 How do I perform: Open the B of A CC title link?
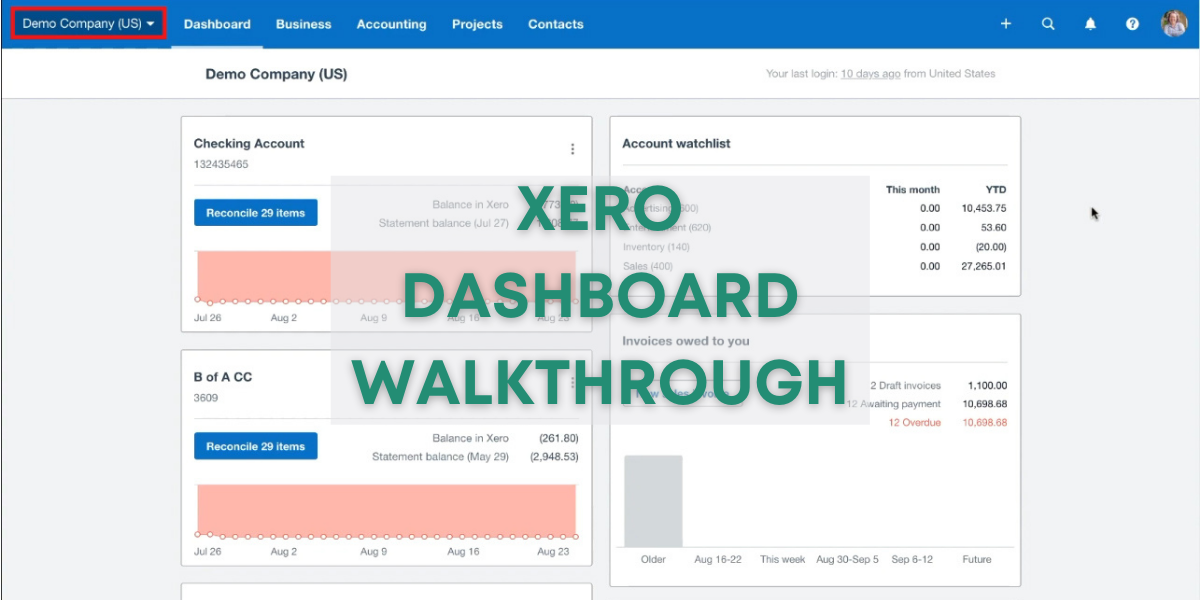tap(223, 378)
